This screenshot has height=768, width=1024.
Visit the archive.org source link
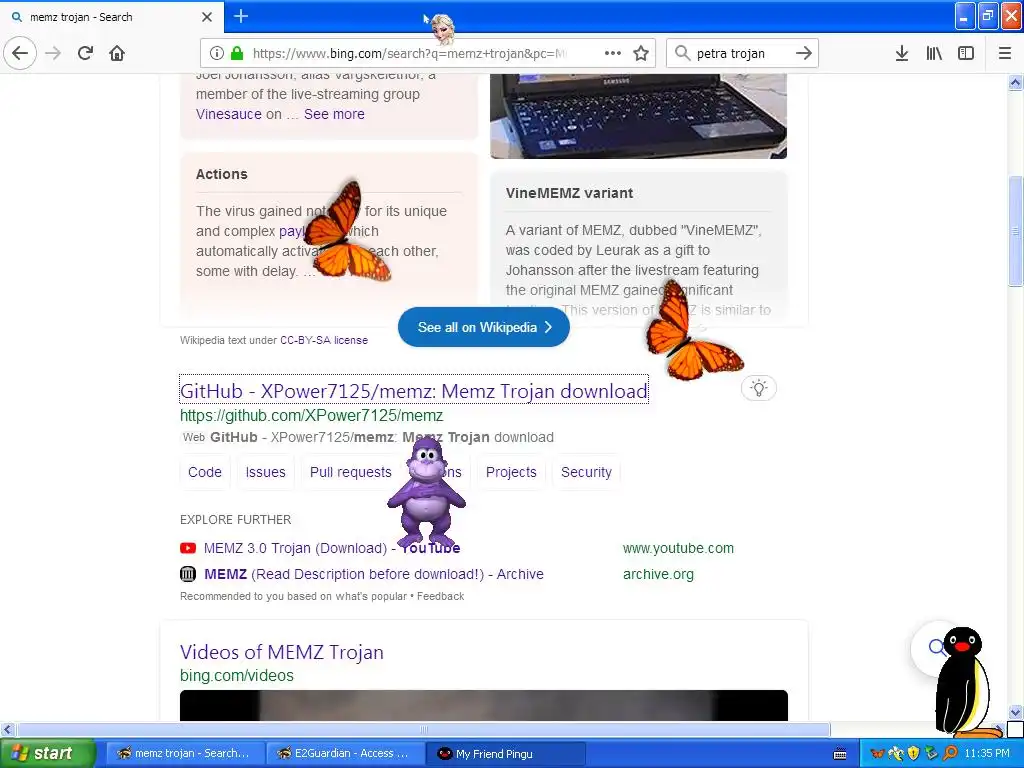tap(658, 574)
